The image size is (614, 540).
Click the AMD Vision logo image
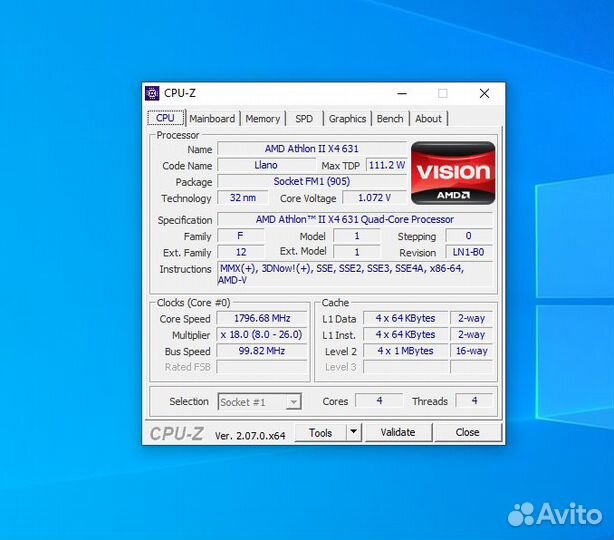(x=453, y=173)
